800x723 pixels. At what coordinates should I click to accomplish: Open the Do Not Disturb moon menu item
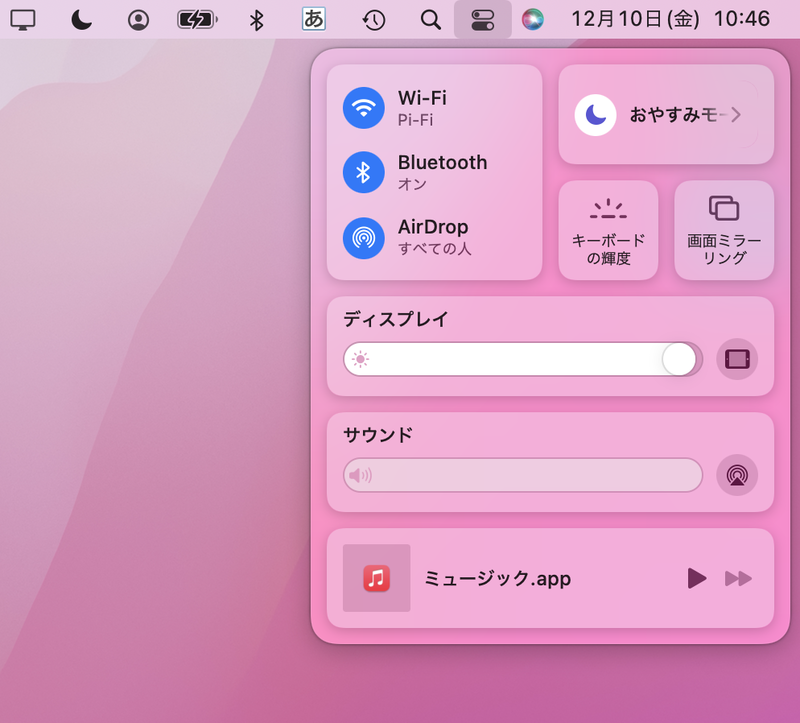[80, 18]
